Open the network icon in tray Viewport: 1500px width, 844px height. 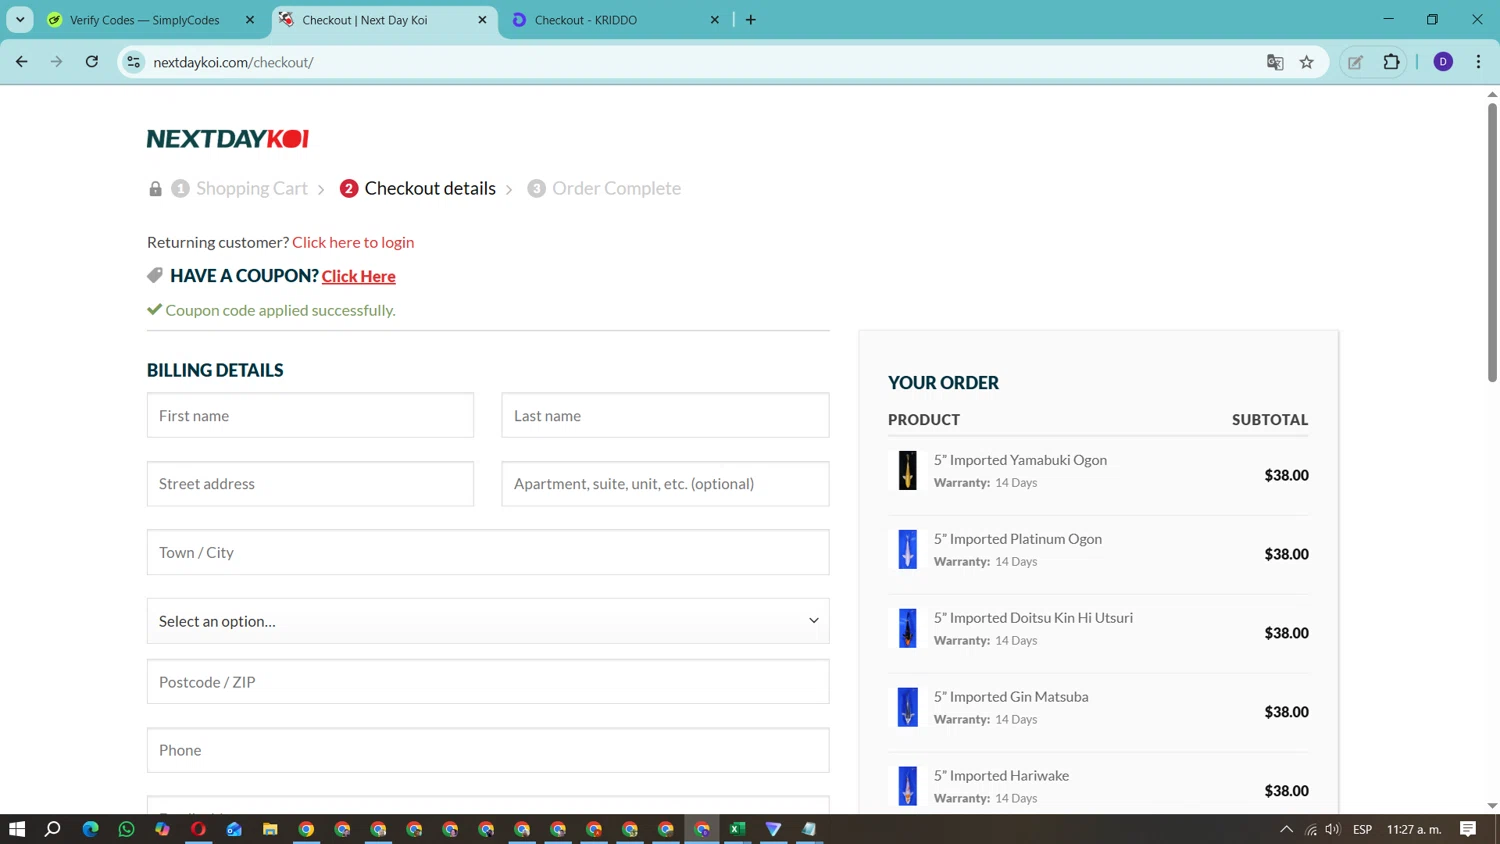coord(1311,829)
